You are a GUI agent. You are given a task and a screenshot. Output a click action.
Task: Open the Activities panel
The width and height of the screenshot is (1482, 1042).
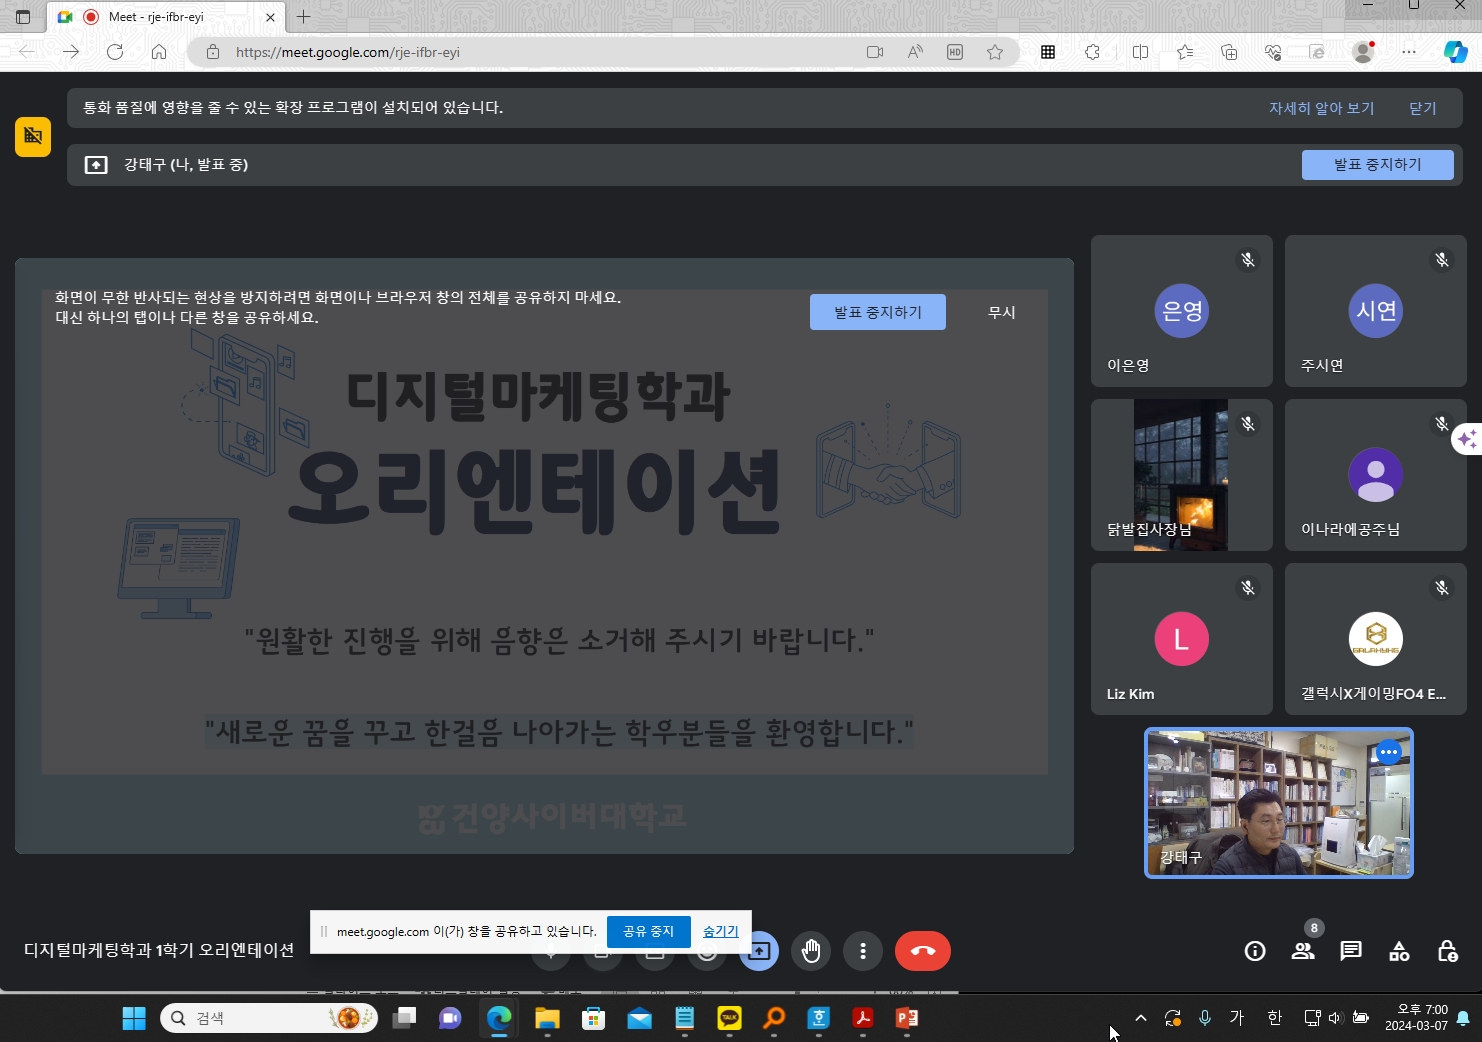(x=1399, y=951)
